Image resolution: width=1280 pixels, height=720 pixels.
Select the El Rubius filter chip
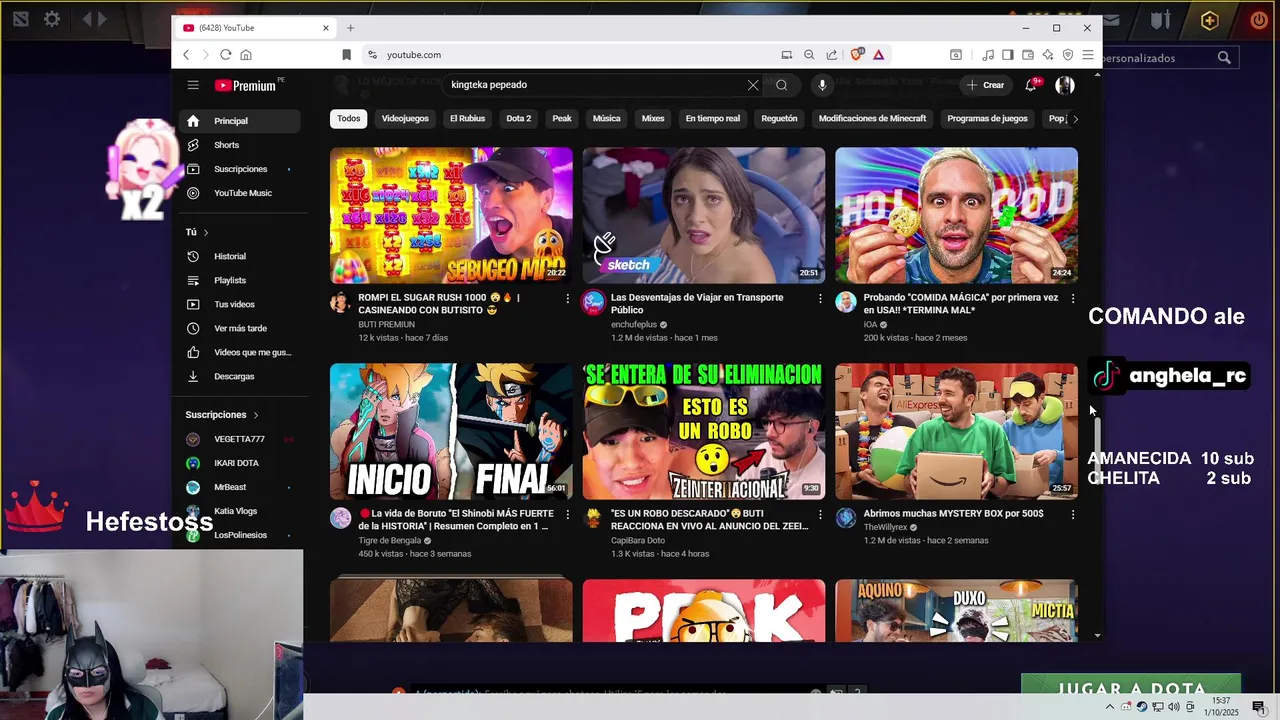[x=467, y=118]
